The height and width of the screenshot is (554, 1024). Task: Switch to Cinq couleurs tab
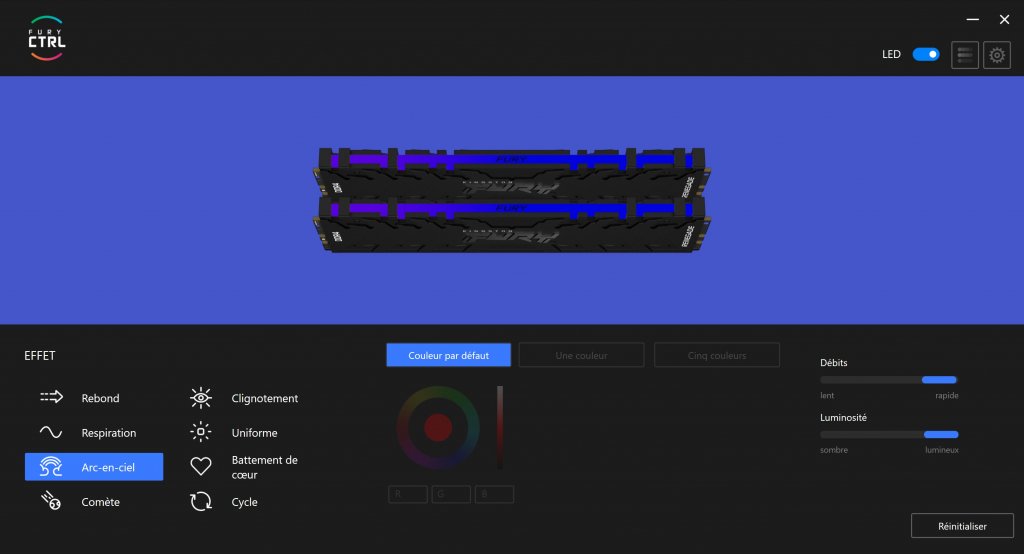pos(716,355)
